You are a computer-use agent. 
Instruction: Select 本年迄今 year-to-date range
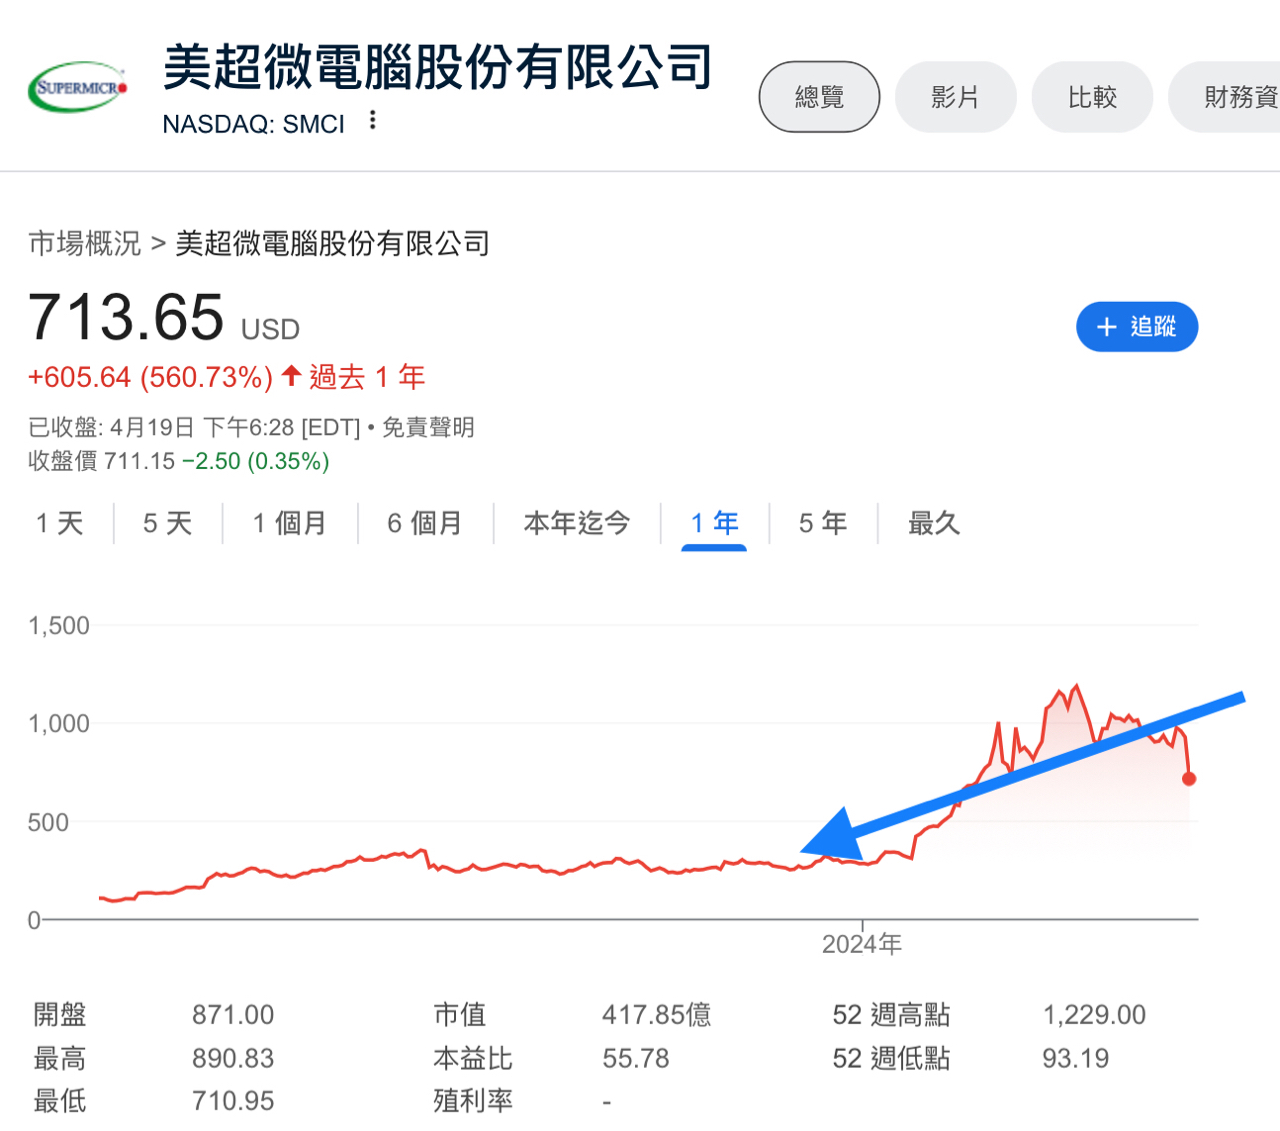point(577,523)
